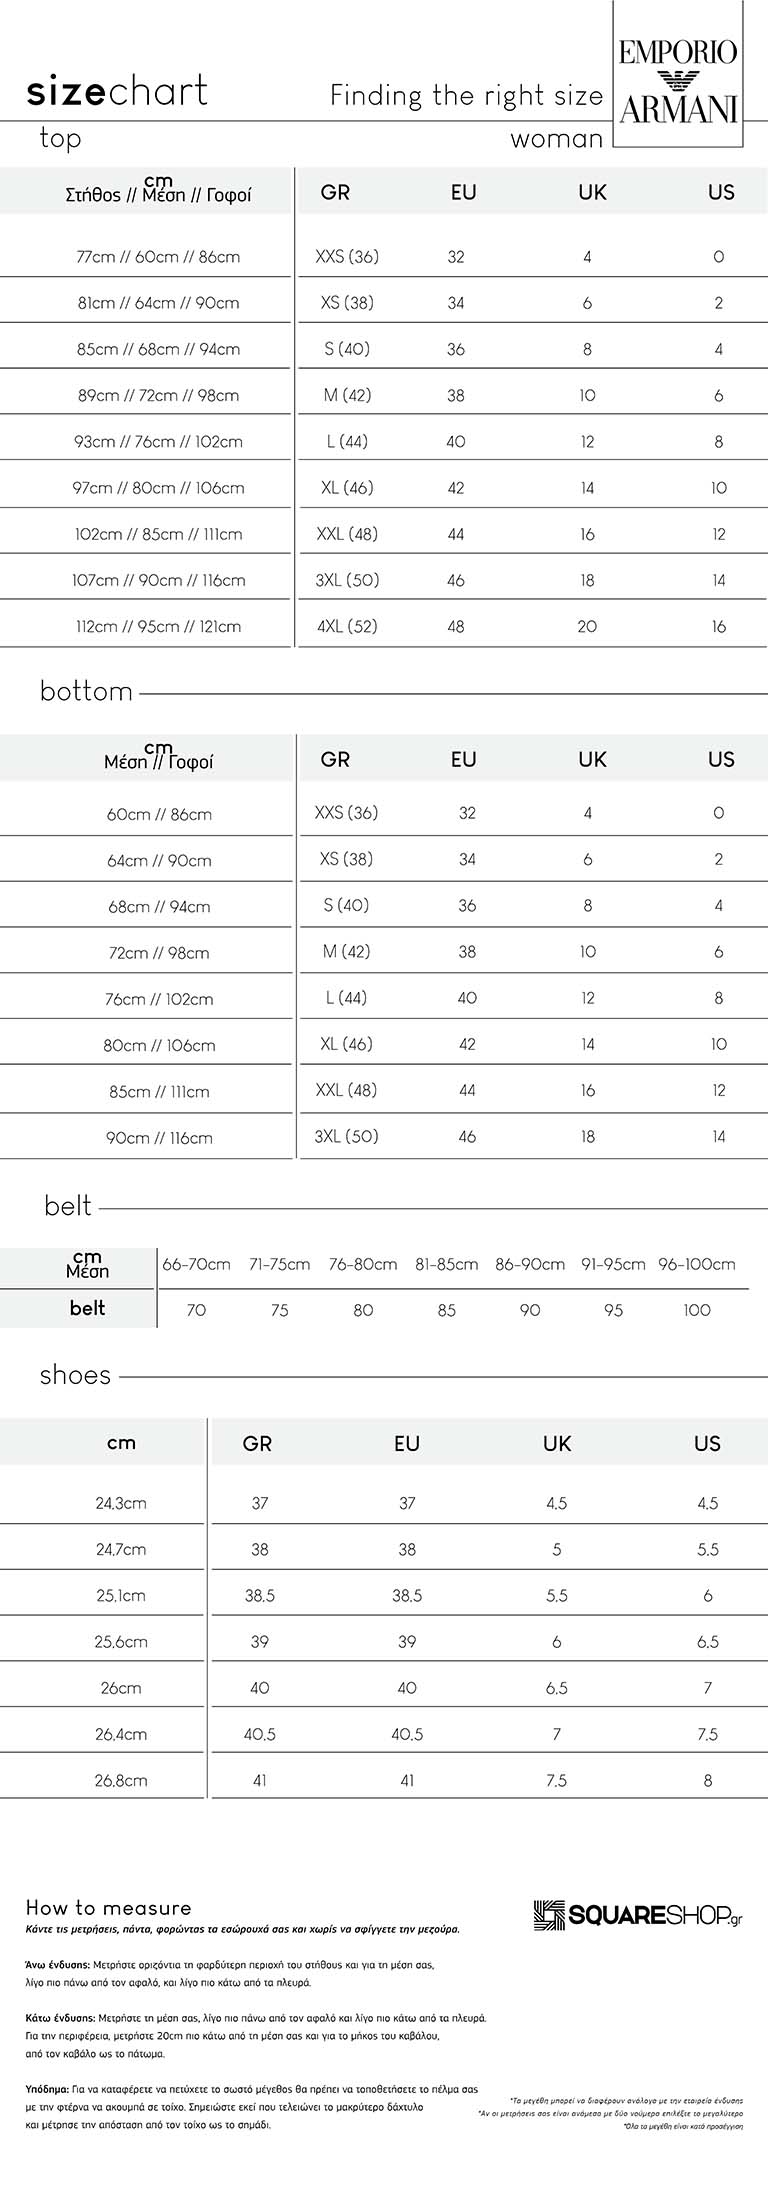Click the 96-100cm belt waist range

pos(697,1264)
